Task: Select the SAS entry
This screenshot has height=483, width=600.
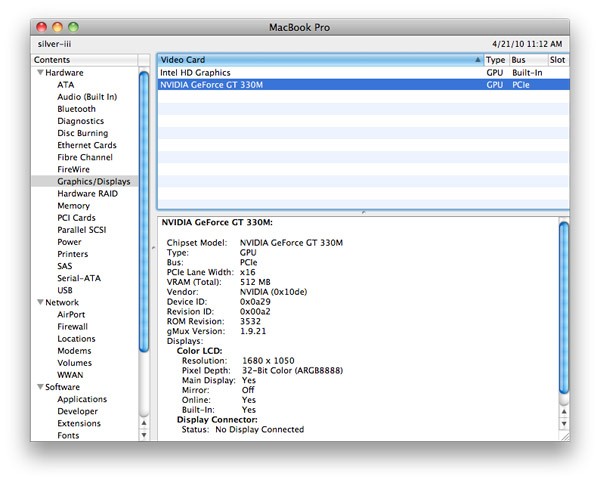Action: point(64,266)
